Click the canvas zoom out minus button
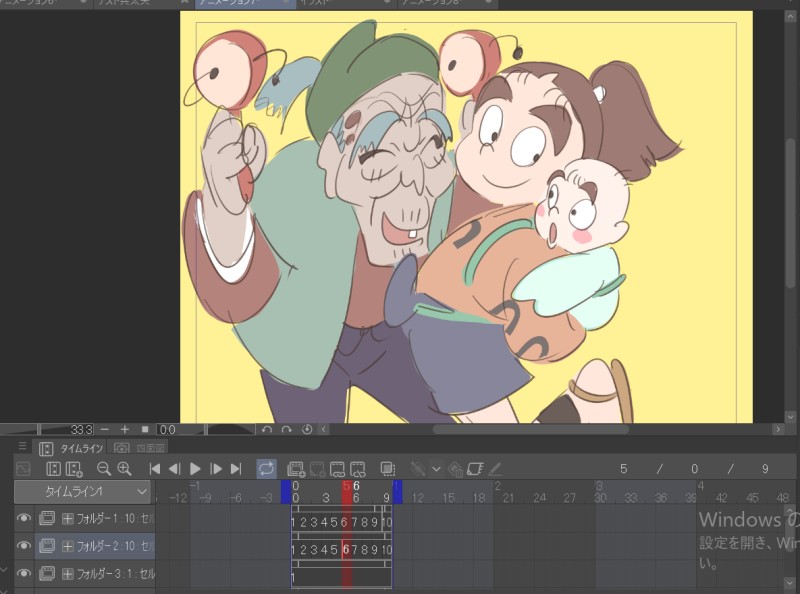Viewport: 800px width, 594px height. (x=105, y=430)
